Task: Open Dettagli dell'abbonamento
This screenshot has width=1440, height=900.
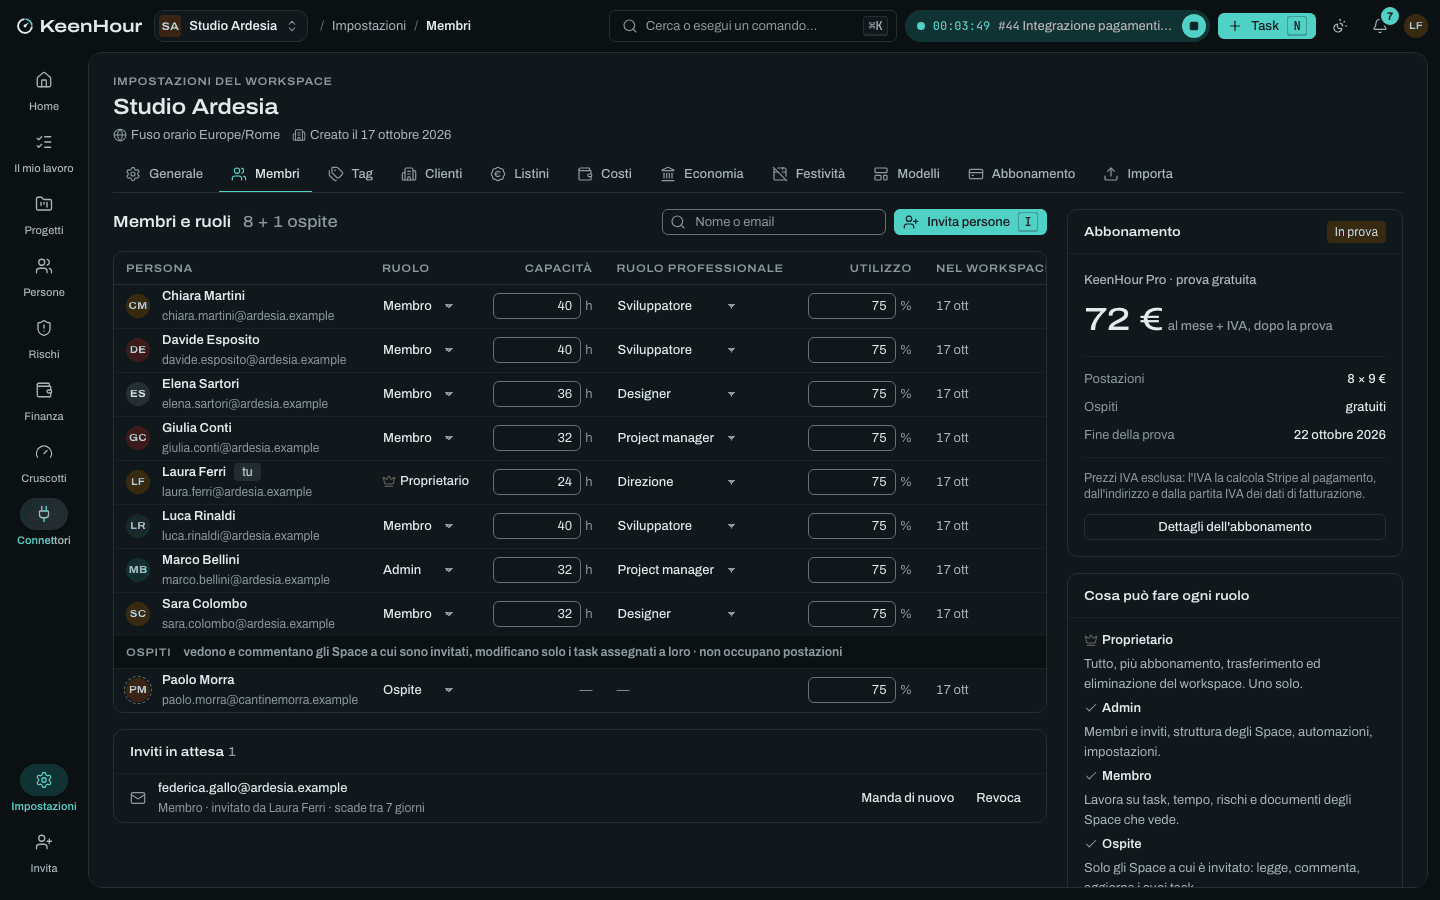Action: click(1235, 527)
